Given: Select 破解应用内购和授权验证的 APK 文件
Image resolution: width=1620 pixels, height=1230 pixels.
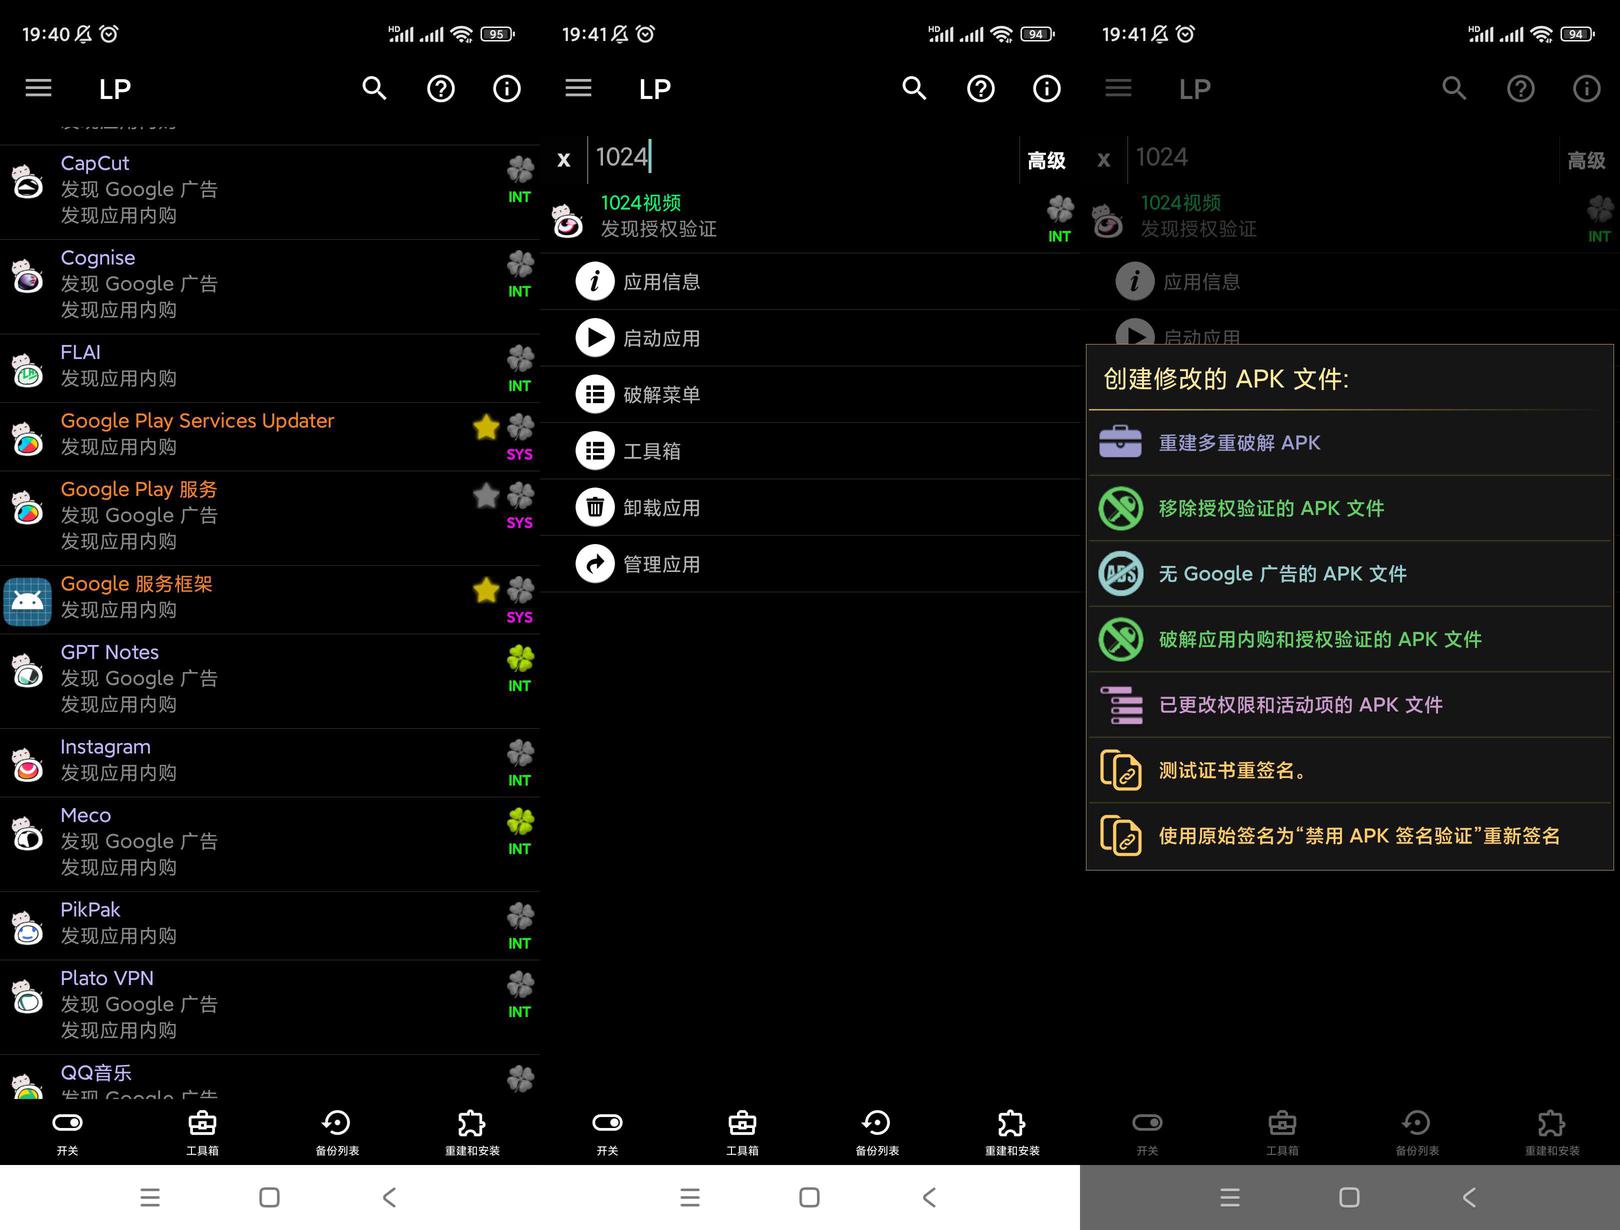Looking at the screenshot, I should tap(1350, 639).
